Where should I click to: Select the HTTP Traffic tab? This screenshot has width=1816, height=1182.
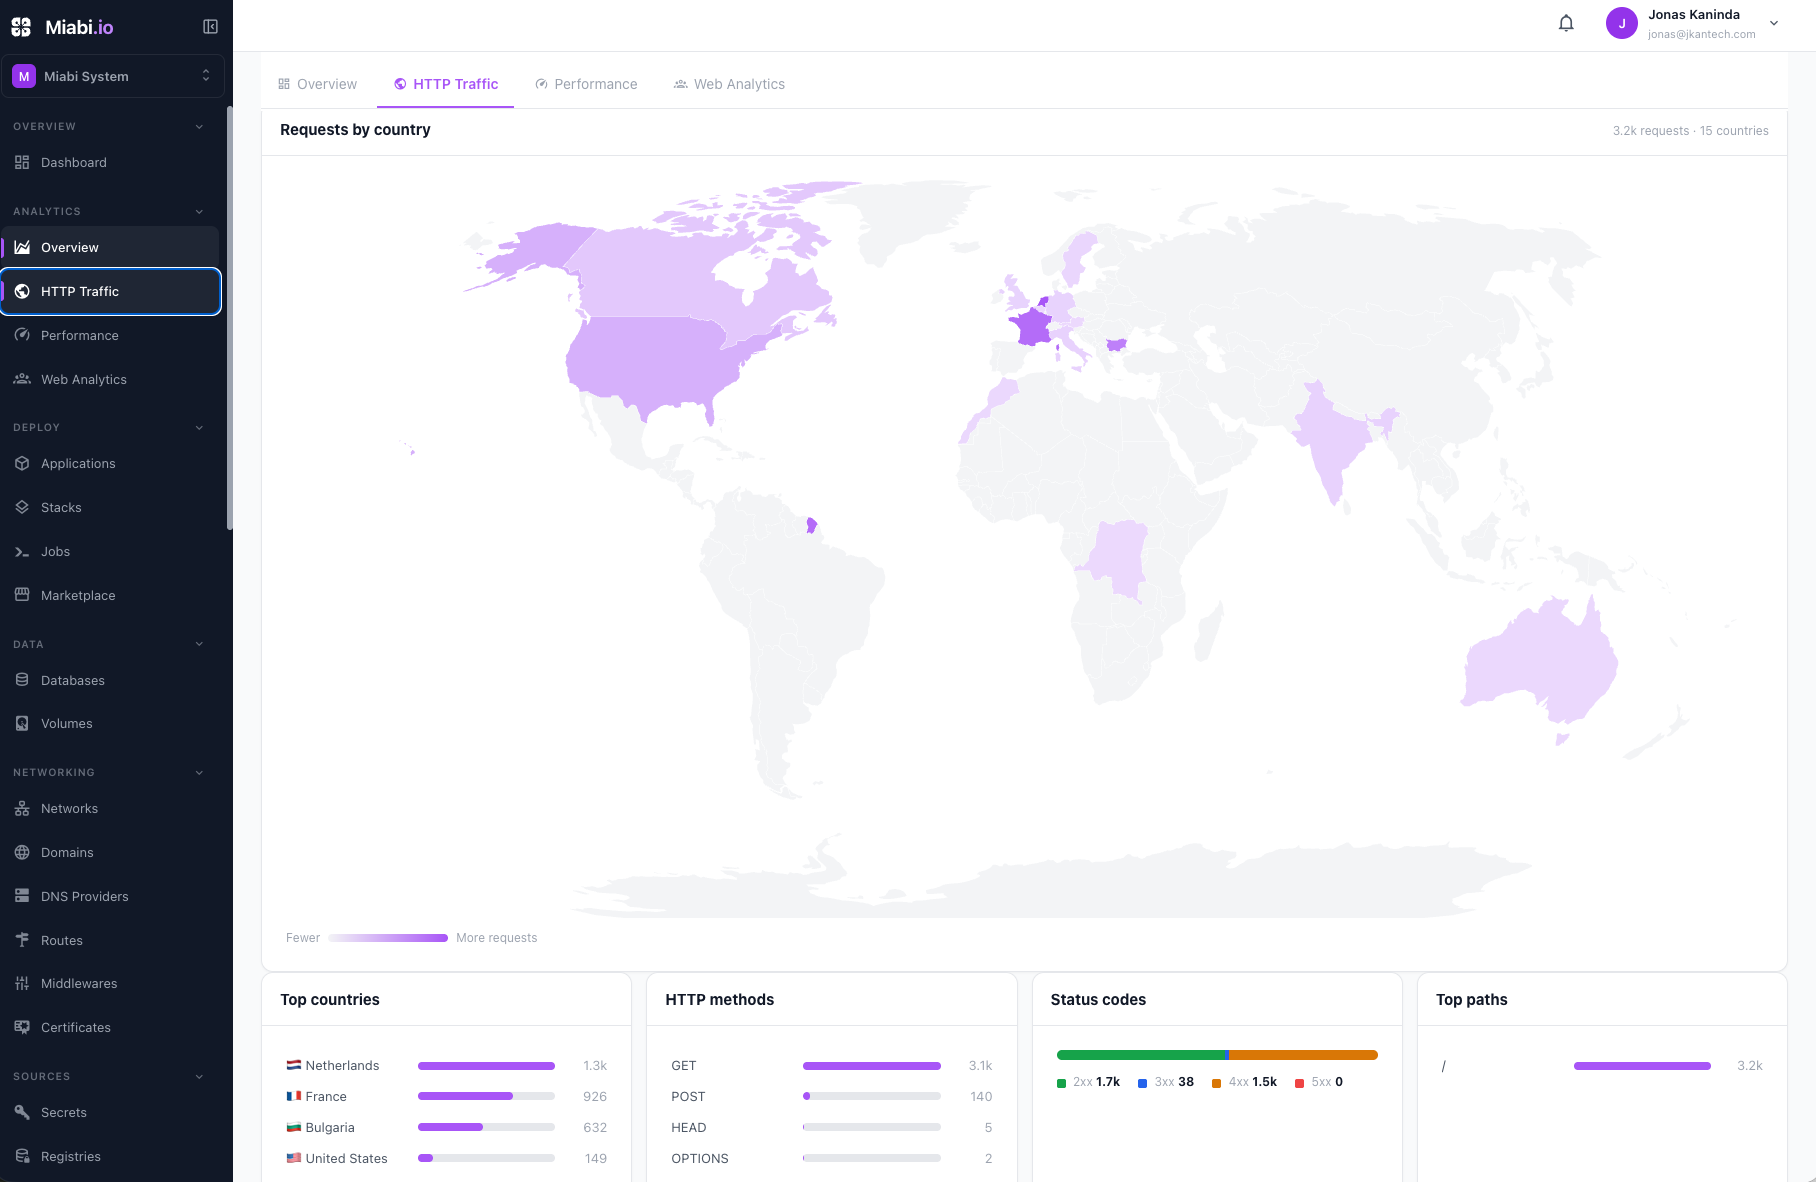(445, 84)
